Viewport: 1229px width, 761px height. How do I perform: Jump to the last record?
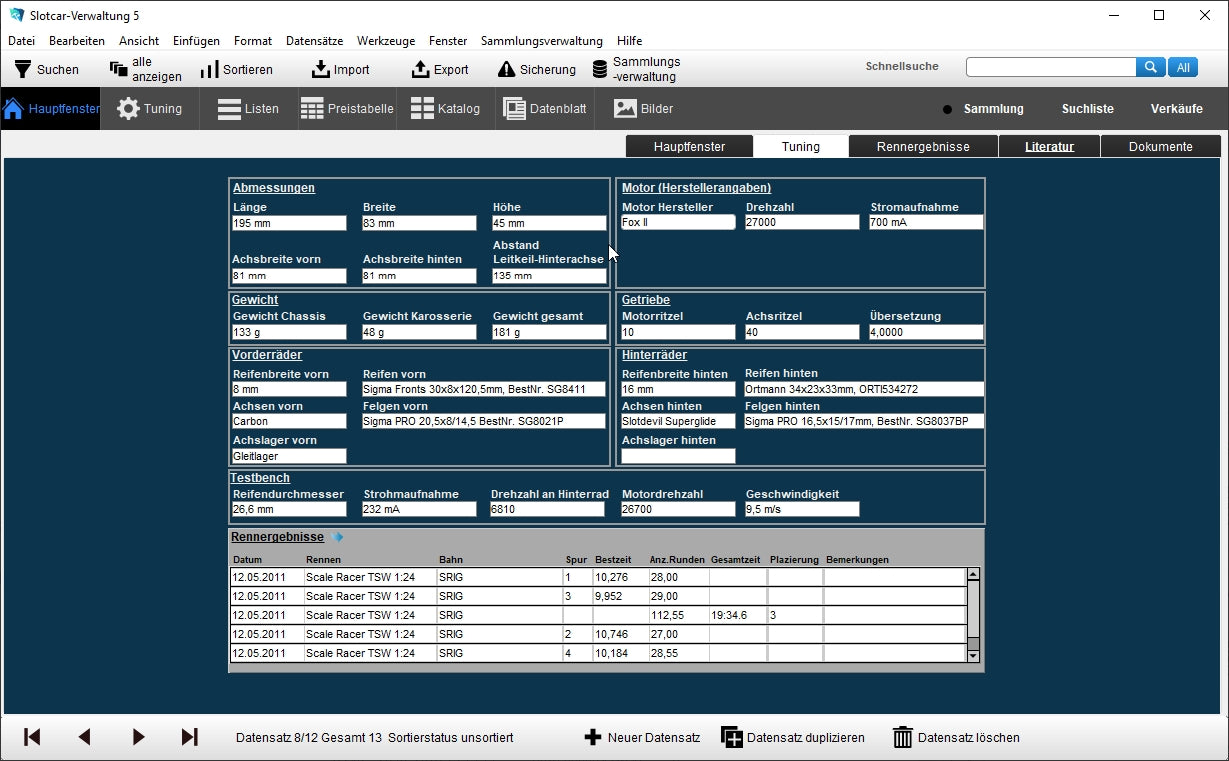coord(189,737)
